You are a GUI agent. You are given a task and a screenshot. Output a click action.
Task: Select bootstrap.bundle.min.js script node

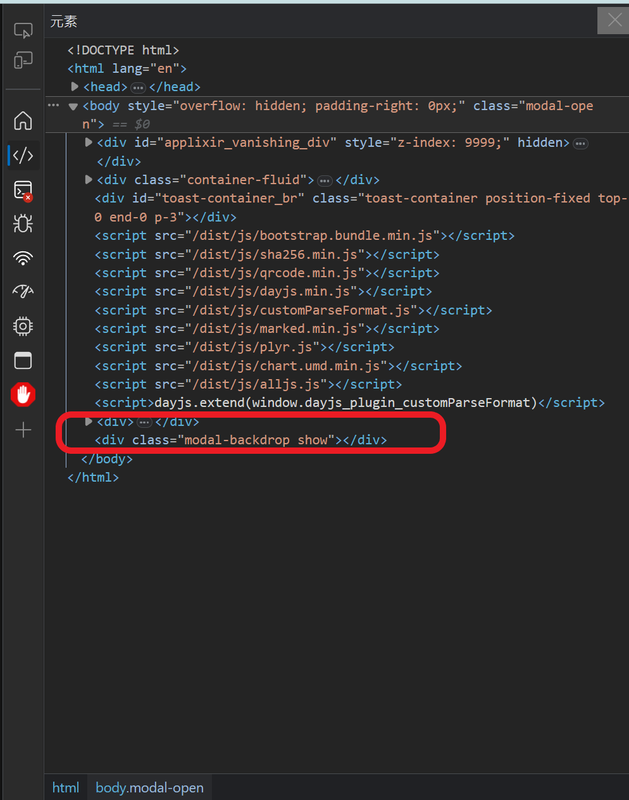(x=305, y=236)
